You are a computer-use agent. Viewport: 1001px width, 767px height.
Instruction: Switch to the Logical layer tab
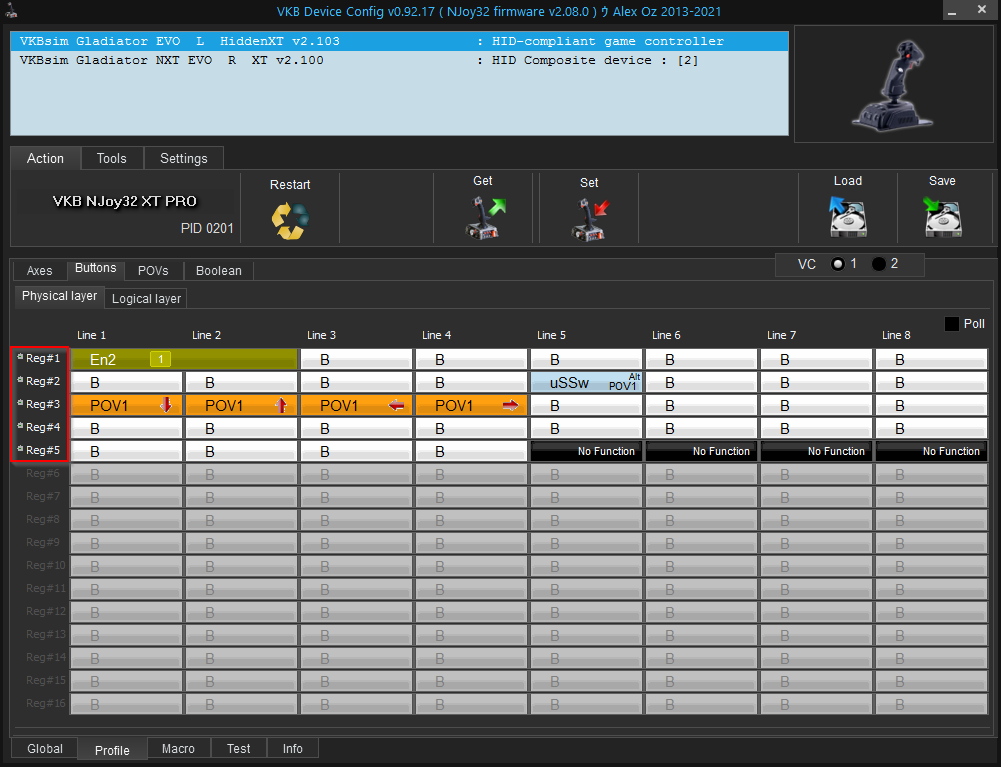146,298
